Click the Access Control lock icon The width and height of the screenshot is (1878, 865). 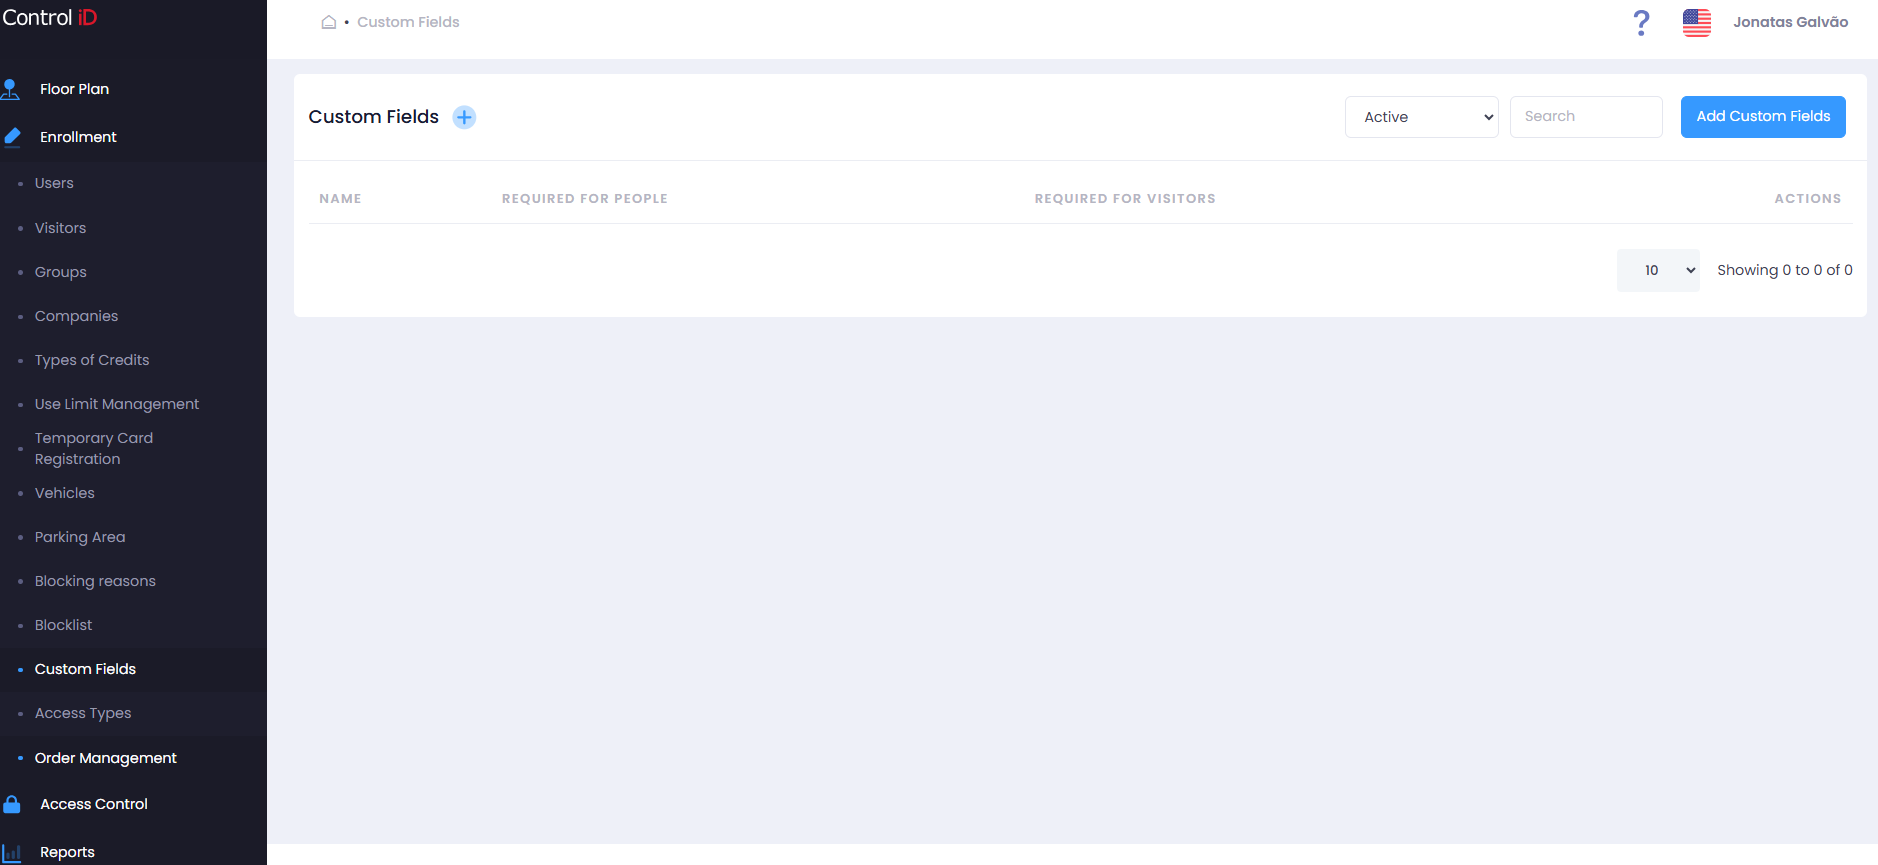point(12,804)
